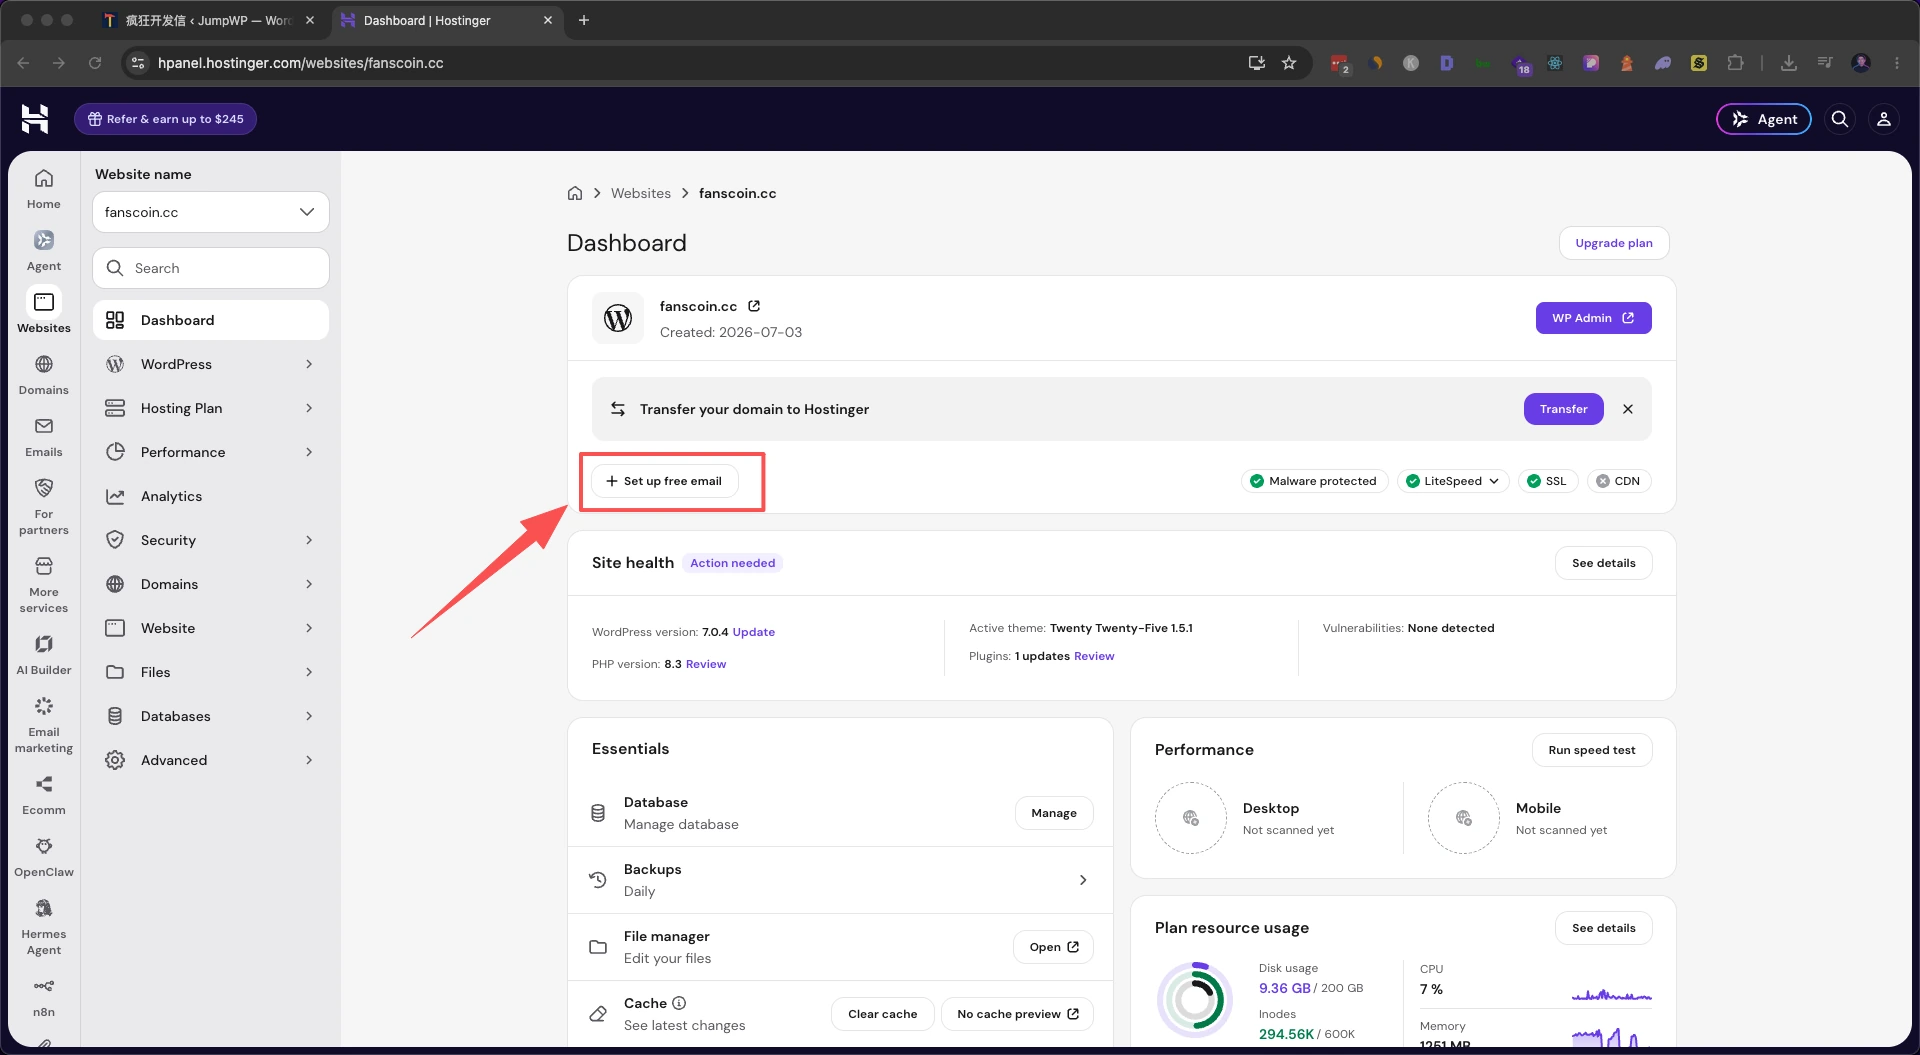See details for Site health
This screenshot has height=1055, width=1920.
(1603, 563)
